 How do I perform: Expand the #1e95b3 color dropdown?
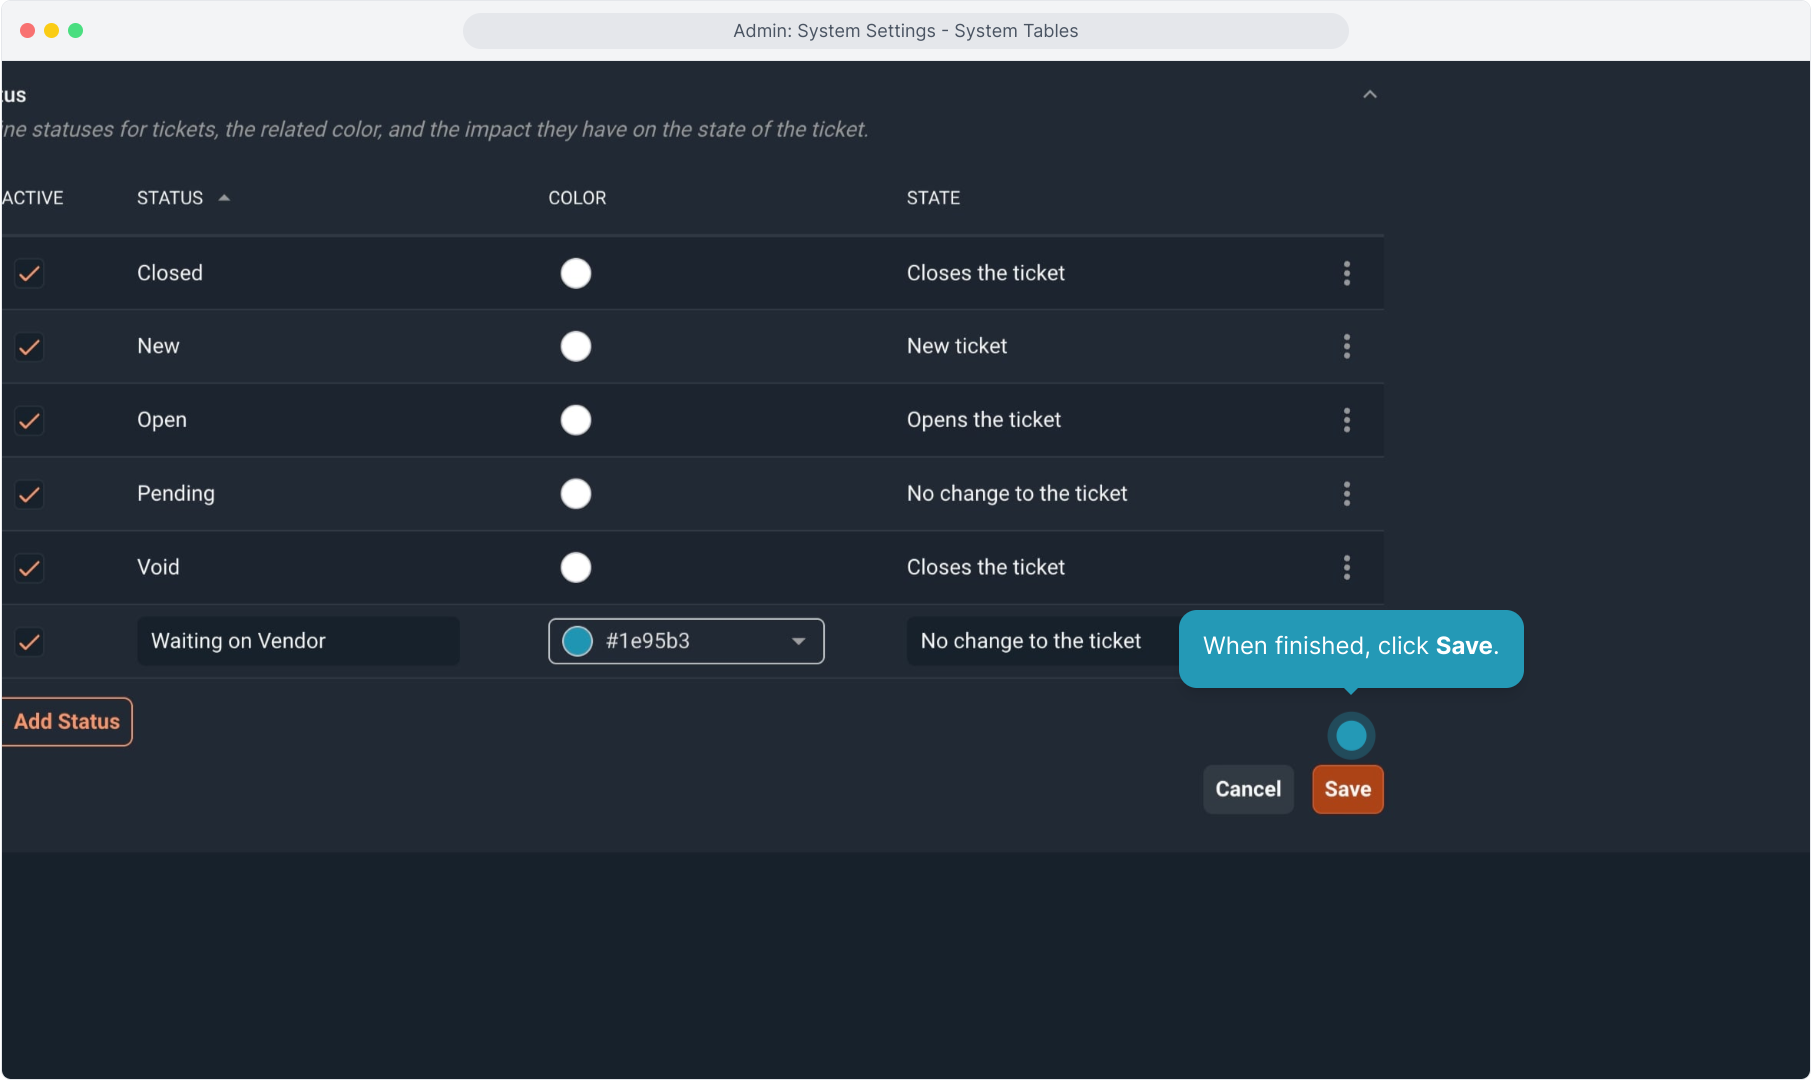[797, 641]
